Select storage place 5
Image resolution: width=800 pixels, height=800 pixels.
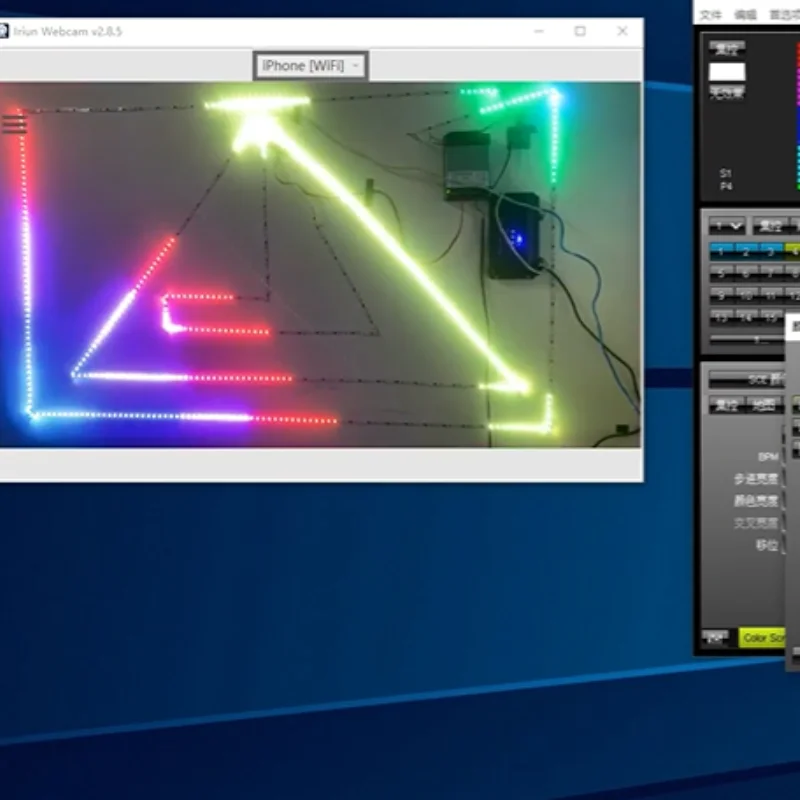click(721, 274)
